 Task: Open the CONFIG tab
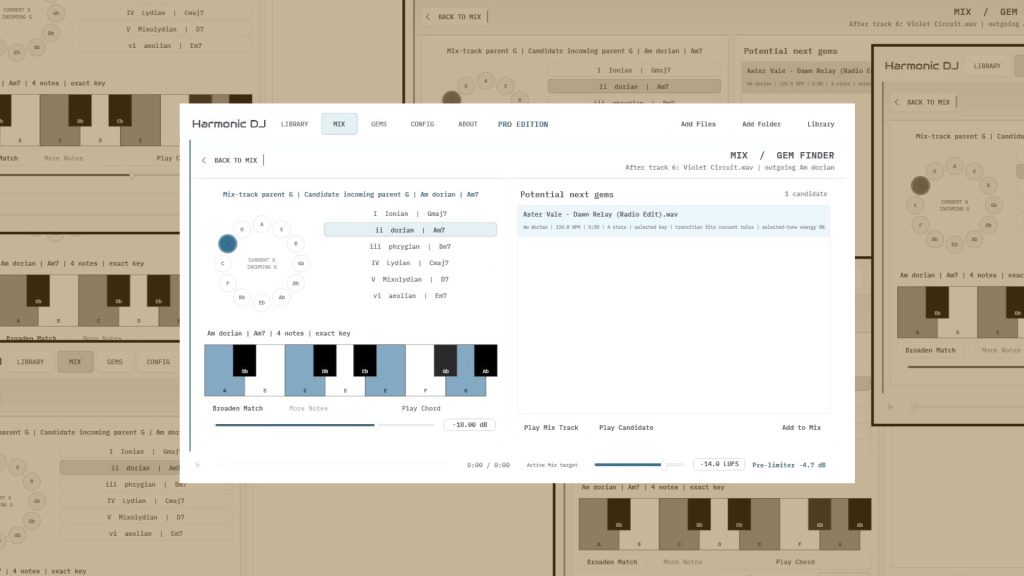pos(422,124)
